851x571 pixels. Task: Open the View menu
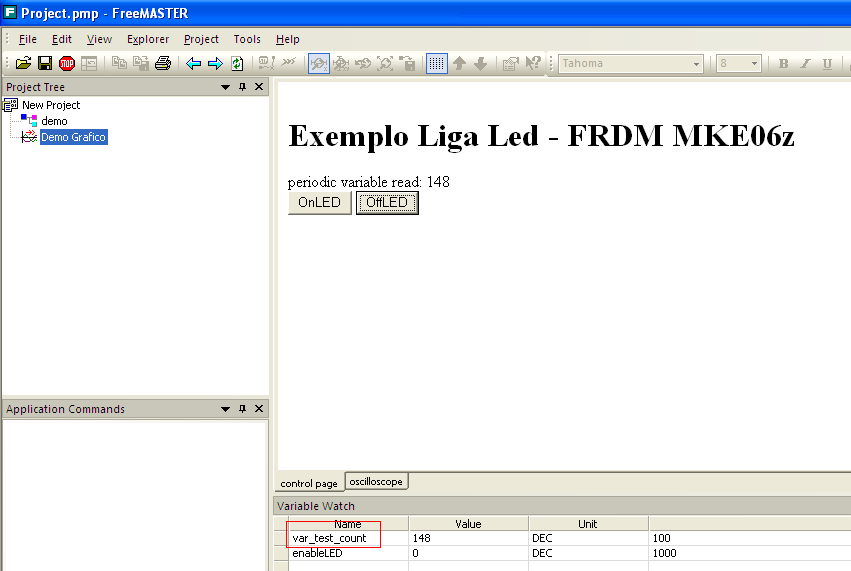coord(99,39)
